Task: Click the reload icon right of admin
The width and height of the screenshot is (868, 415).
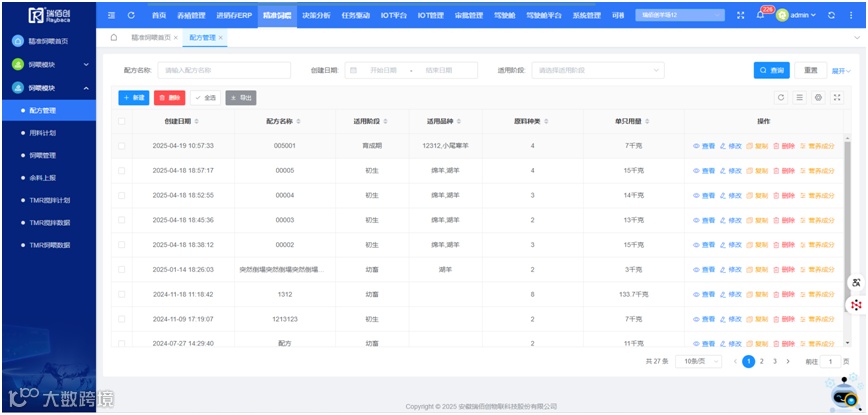Action: coord(831,15)
